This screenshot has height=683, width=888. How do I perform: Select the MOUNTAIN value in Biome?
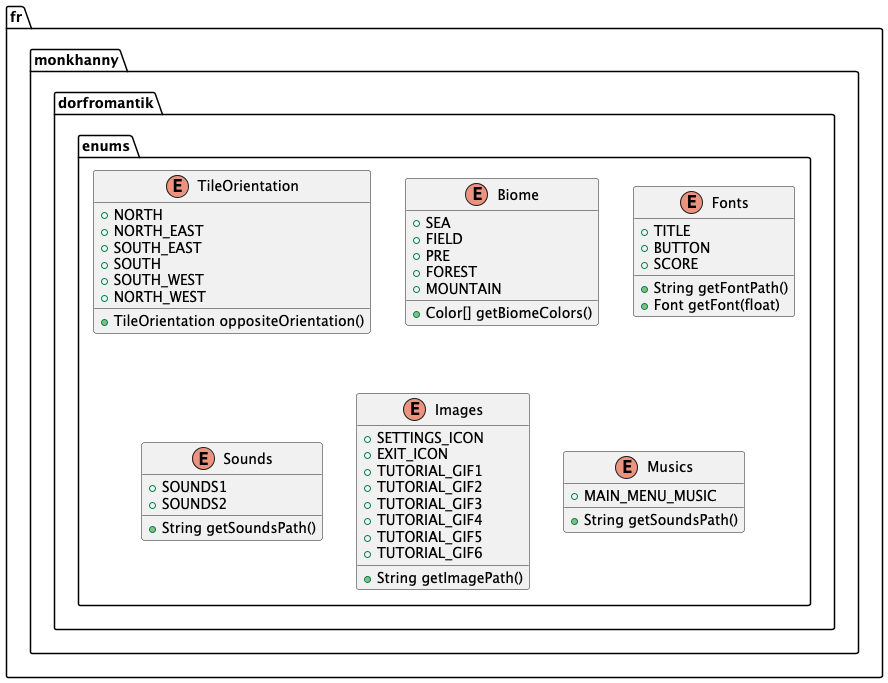coord(463,288)
